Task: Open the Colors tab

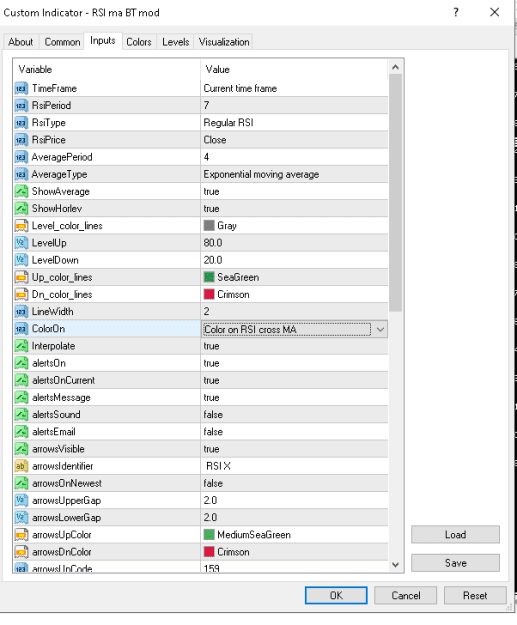Action: tap(139, 42)
